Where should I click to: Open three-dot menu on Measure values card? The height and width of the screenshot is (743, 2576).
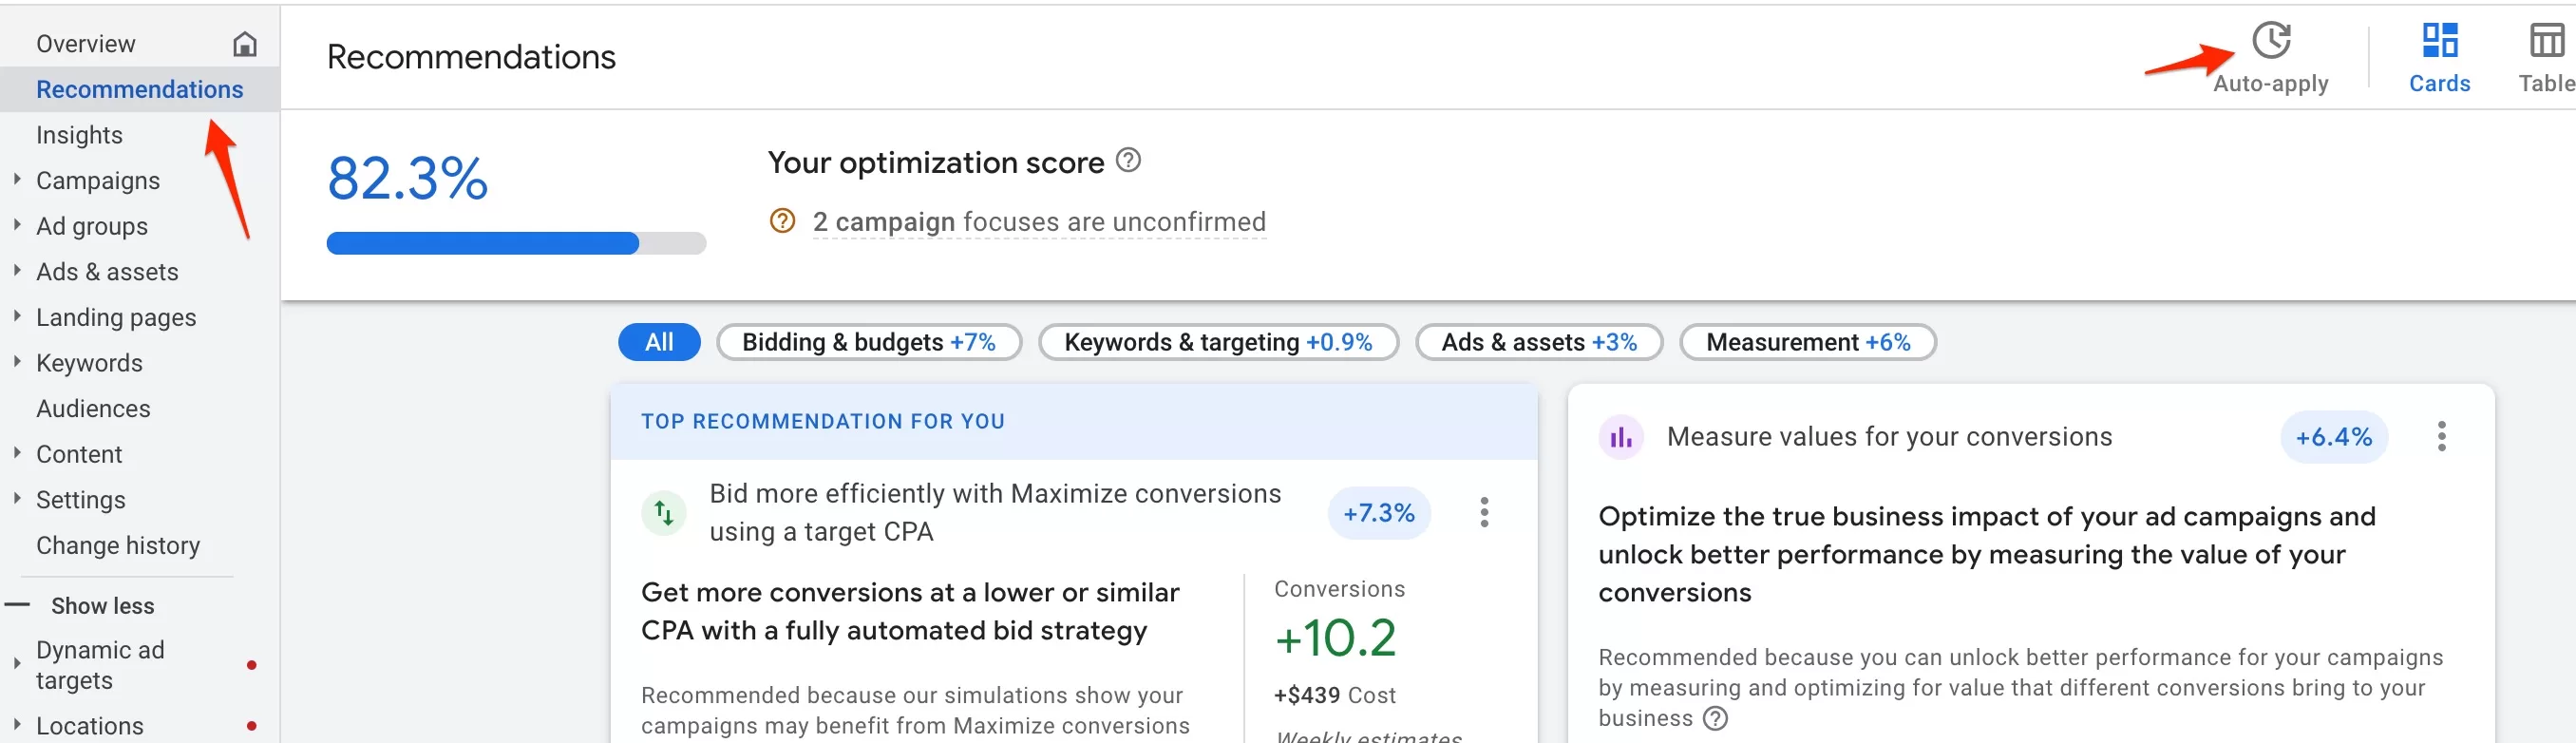pyautogui.click(x=2441, y=436)
